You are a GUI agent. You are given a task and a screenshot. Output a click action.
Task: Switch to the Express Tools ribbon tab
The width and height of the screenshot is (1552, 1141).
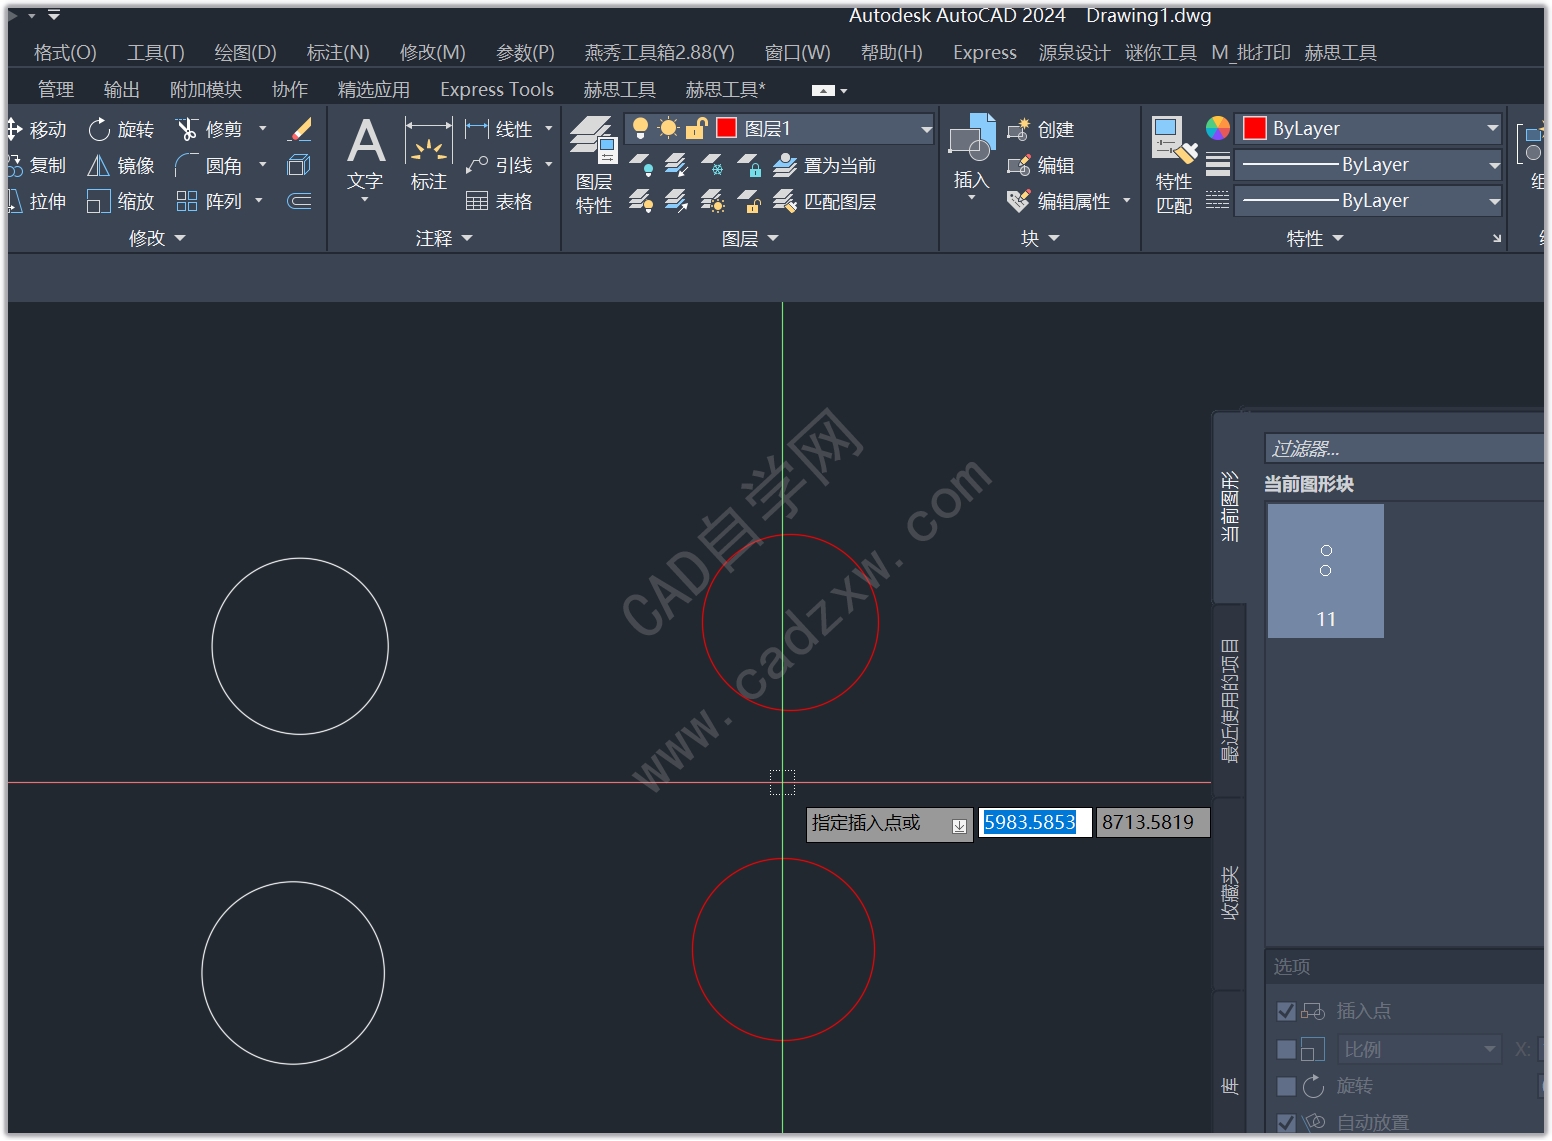(x=497, y=89)
